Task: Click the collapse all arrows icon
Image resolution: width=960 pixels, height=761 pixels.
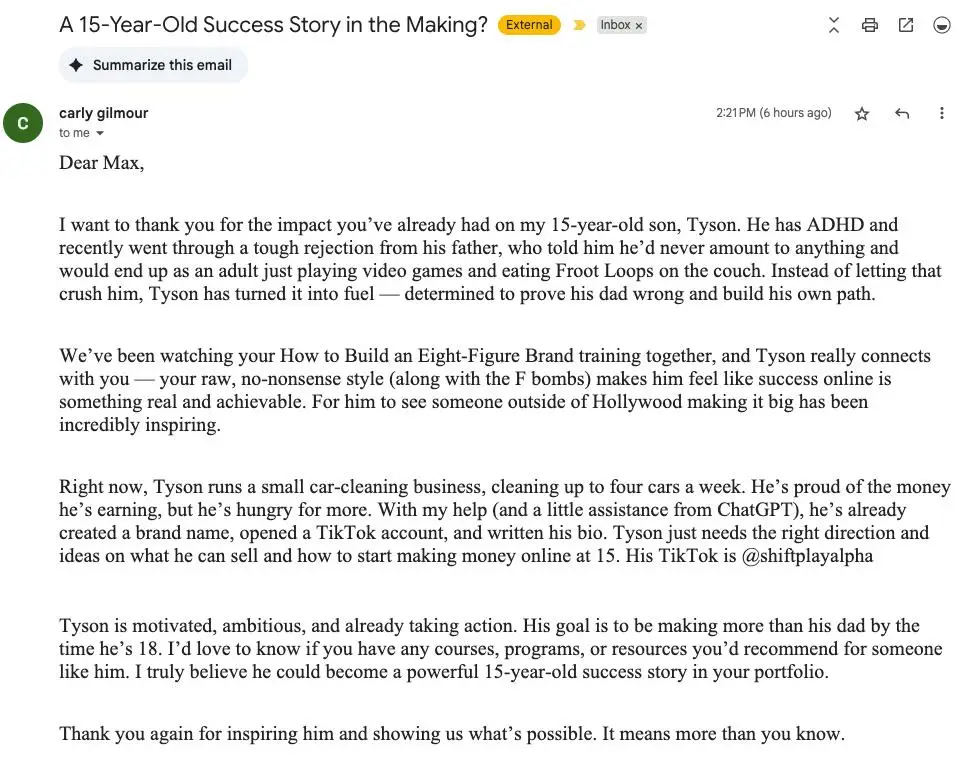Action: pos(834,25)
